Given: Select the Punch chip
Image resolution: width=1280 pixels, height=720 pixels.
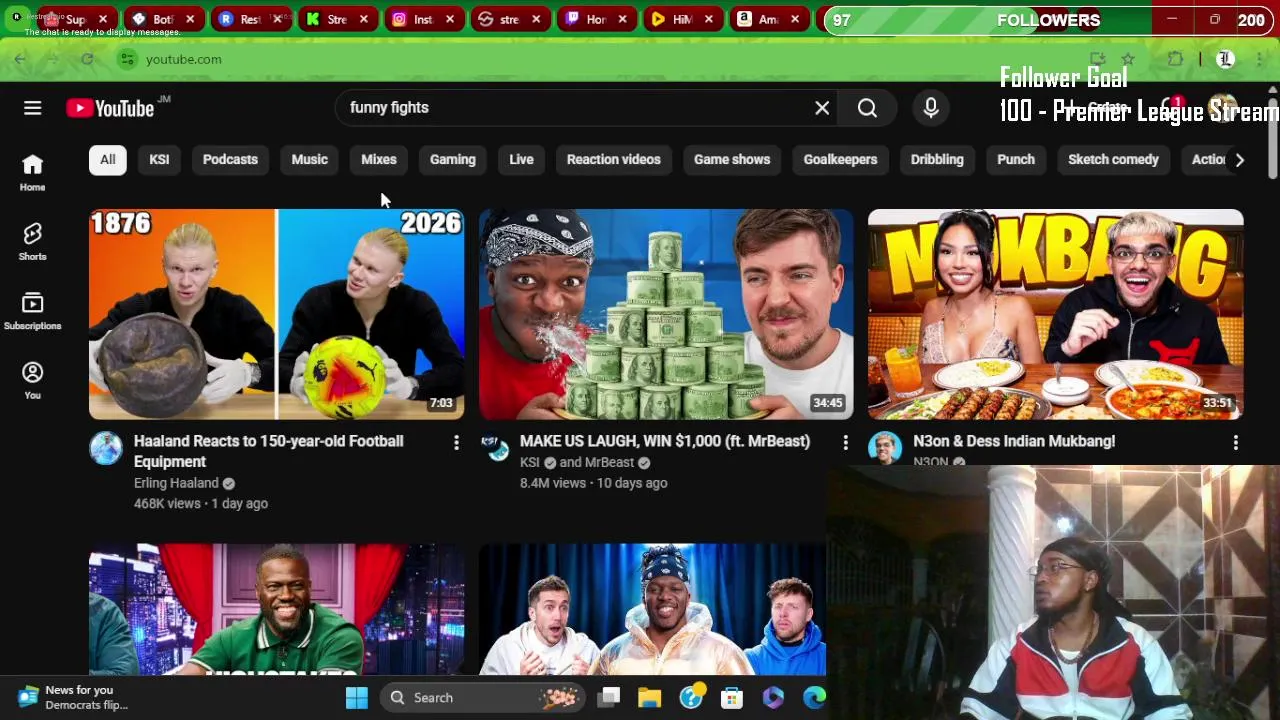Looking at the screenshot, I should click(x=1016, y=159).
